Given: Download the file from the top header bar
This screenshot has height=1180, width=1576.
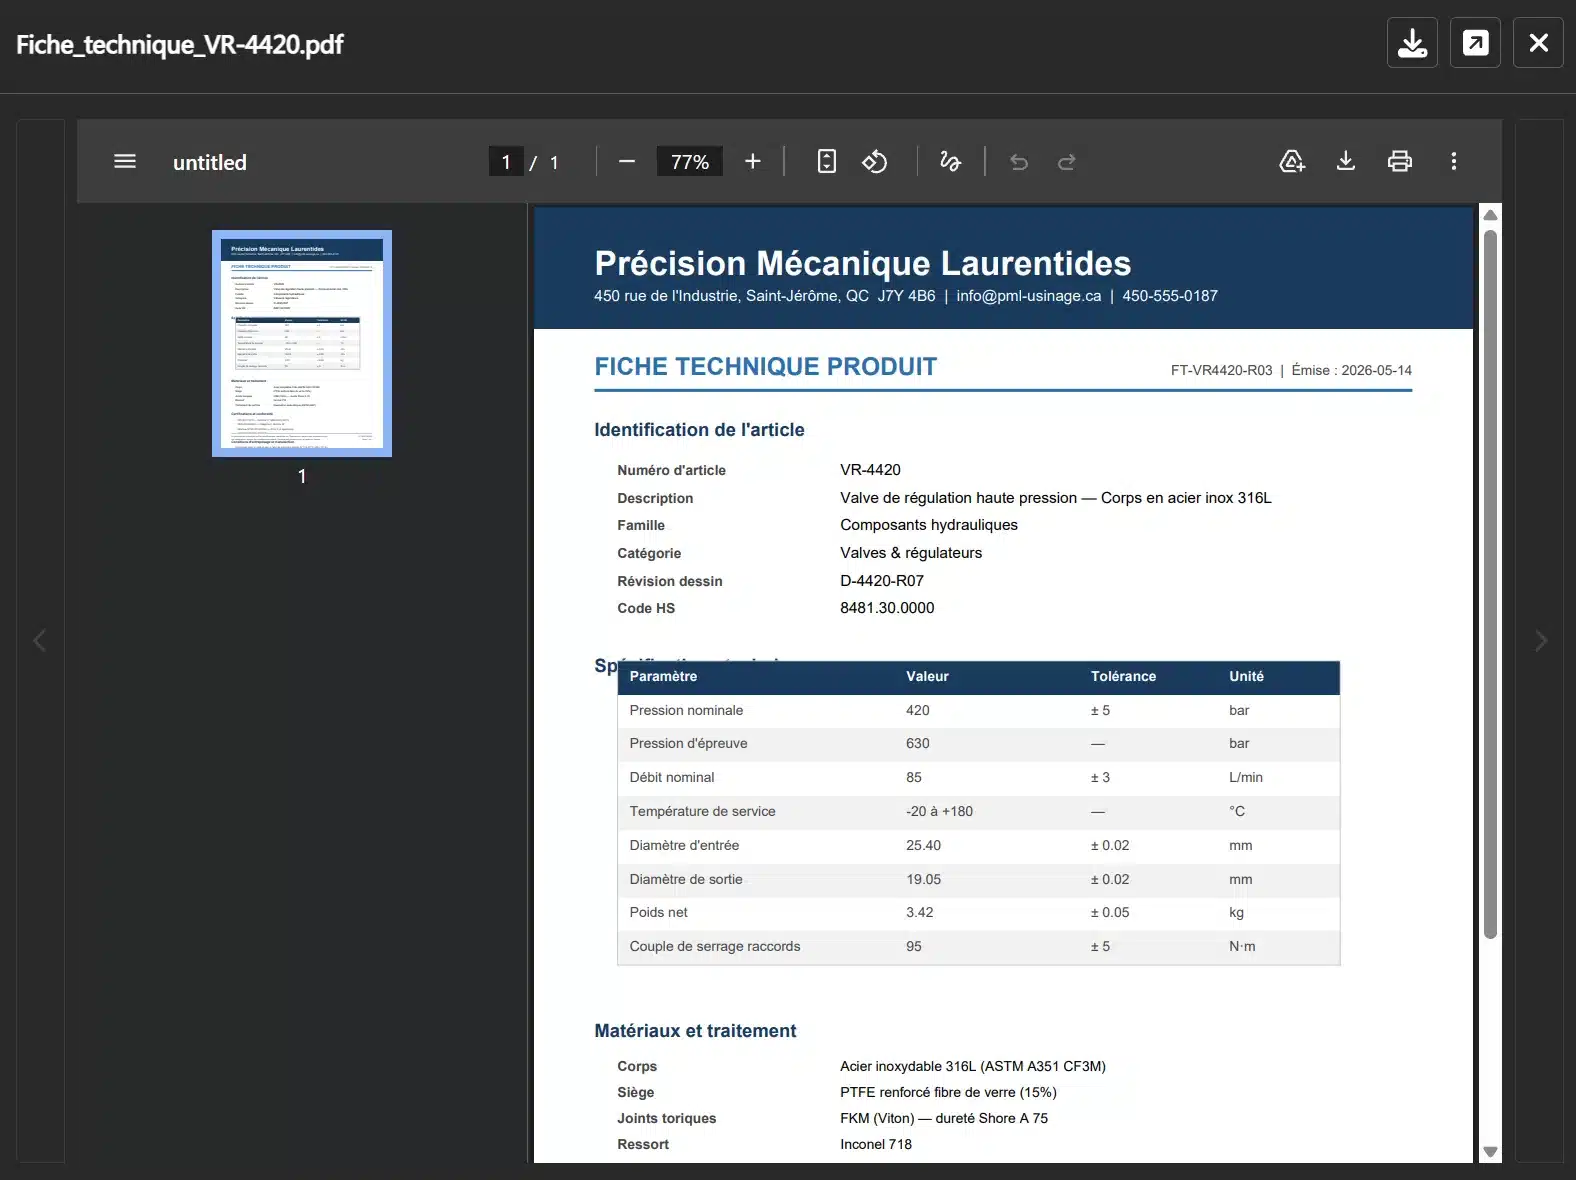Looking at the screenshot, I should pos(1412,43).
